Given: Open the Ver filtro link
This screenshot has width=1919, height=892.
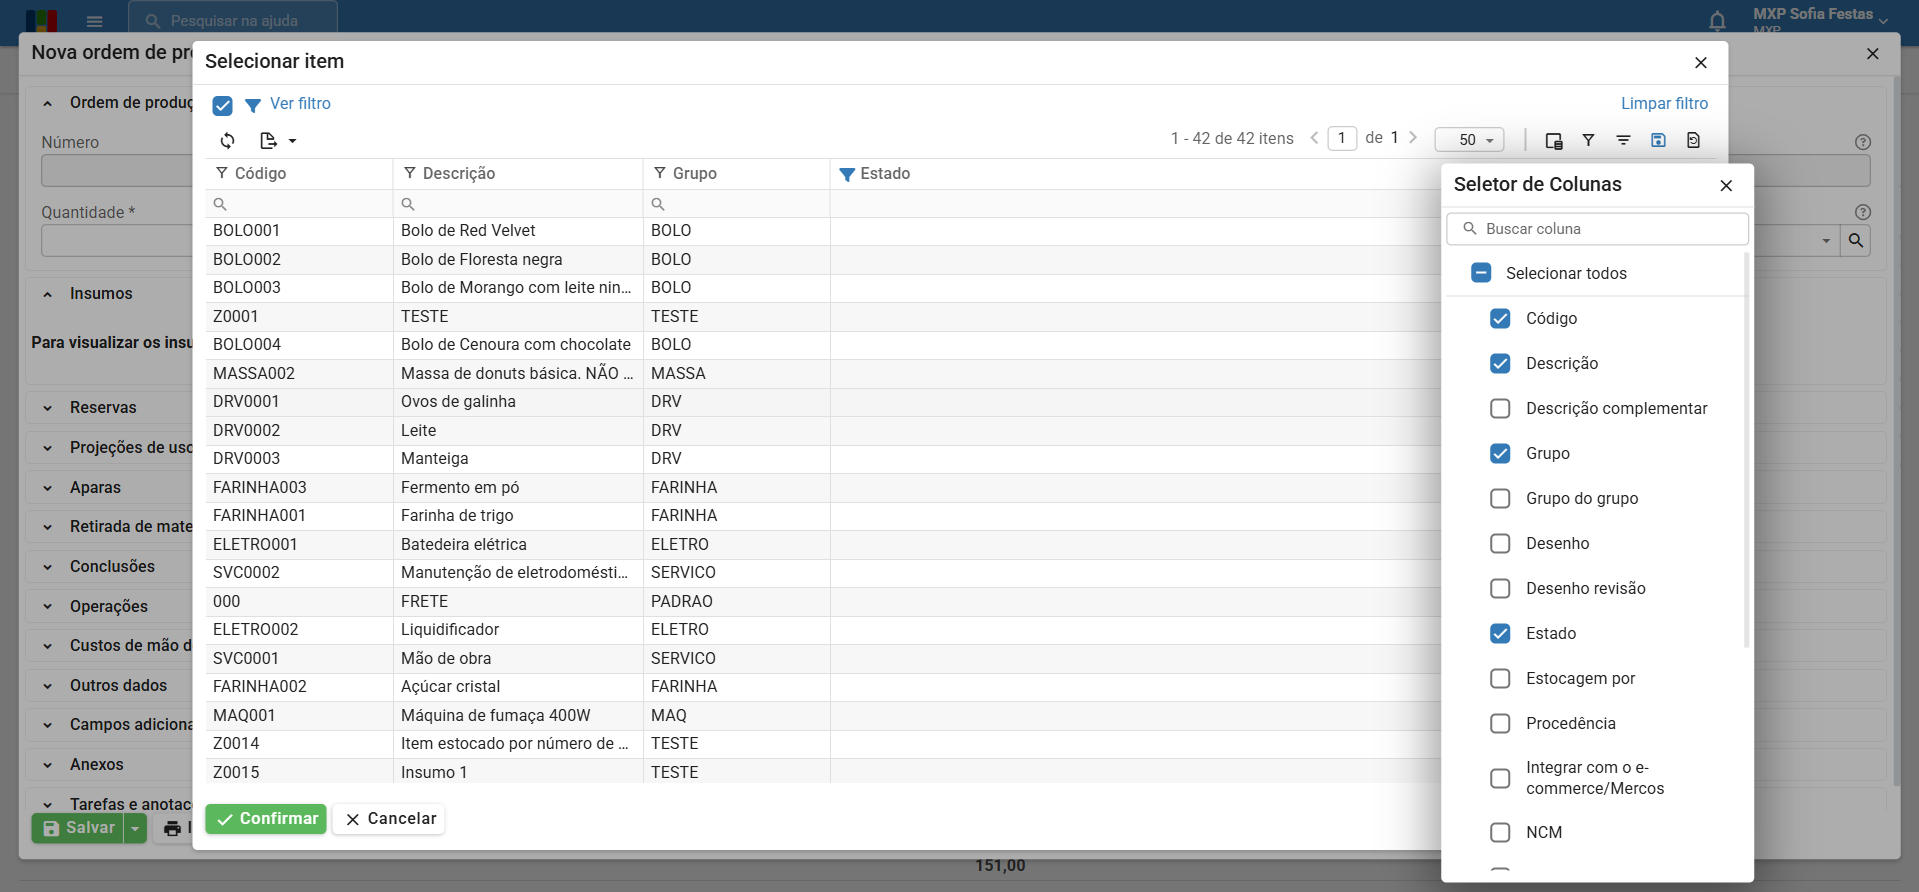Looking at the screenshot, I should click(300, 104).
